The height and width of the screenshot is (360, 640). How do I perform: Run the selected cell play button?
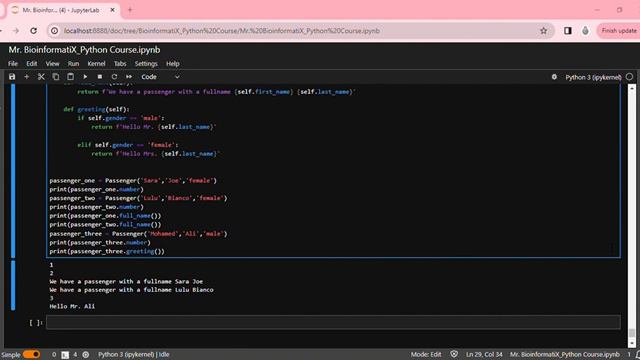coord(85,77)
